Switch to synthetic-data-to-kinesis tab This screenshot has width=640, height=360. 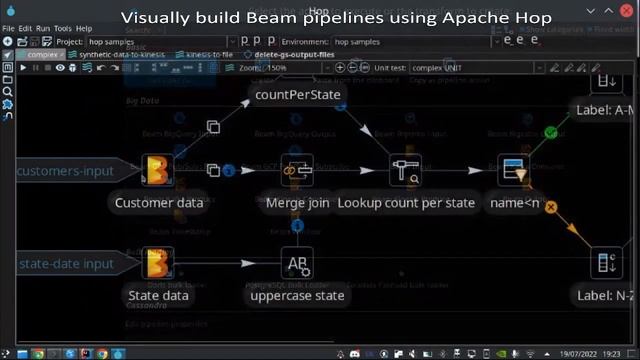point(118,55)
